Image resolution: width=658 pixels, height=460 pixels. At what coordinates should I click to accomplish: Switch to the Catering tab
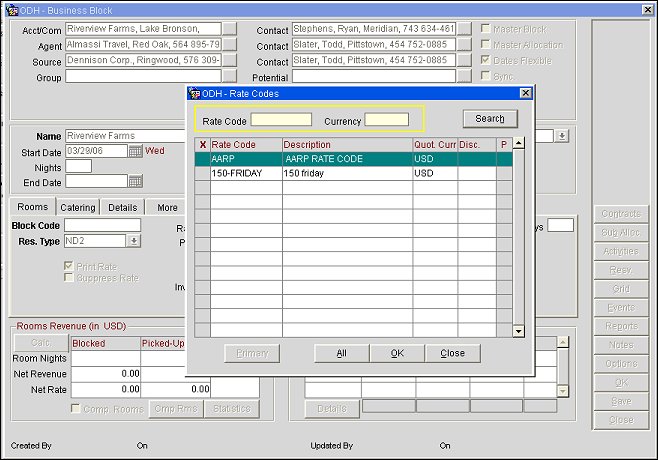(78, 207)
